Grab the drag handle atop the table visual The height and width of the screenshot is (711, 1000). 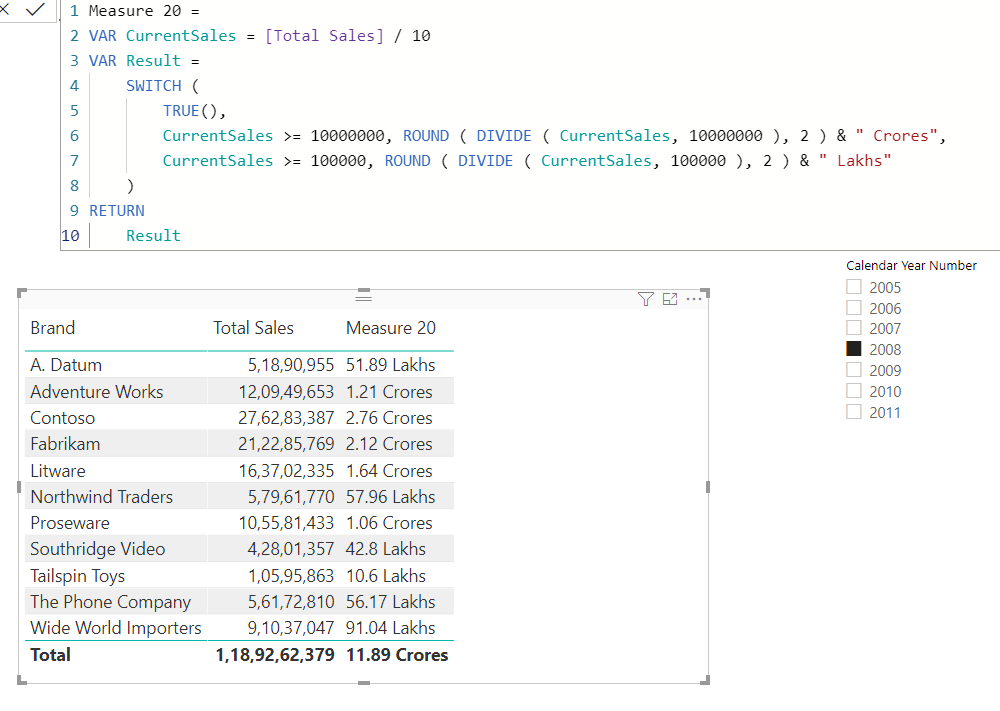(x=364, y=297)
